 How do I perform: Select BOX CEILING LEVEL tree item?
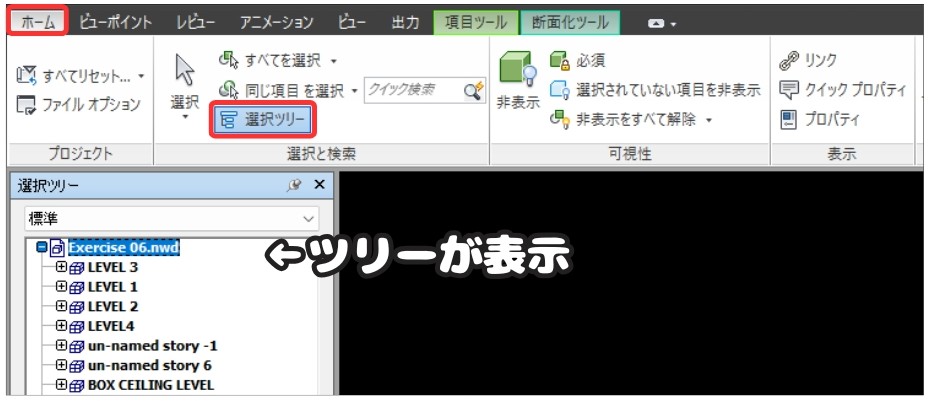151,385
